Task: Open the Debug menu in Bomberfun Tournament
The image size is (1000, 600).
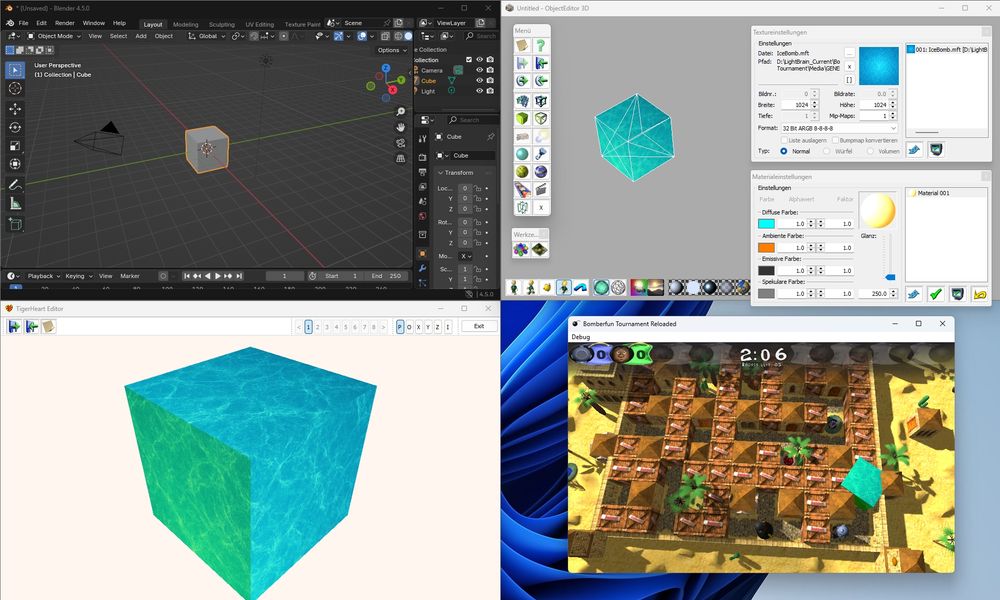Action: [580, 337]
